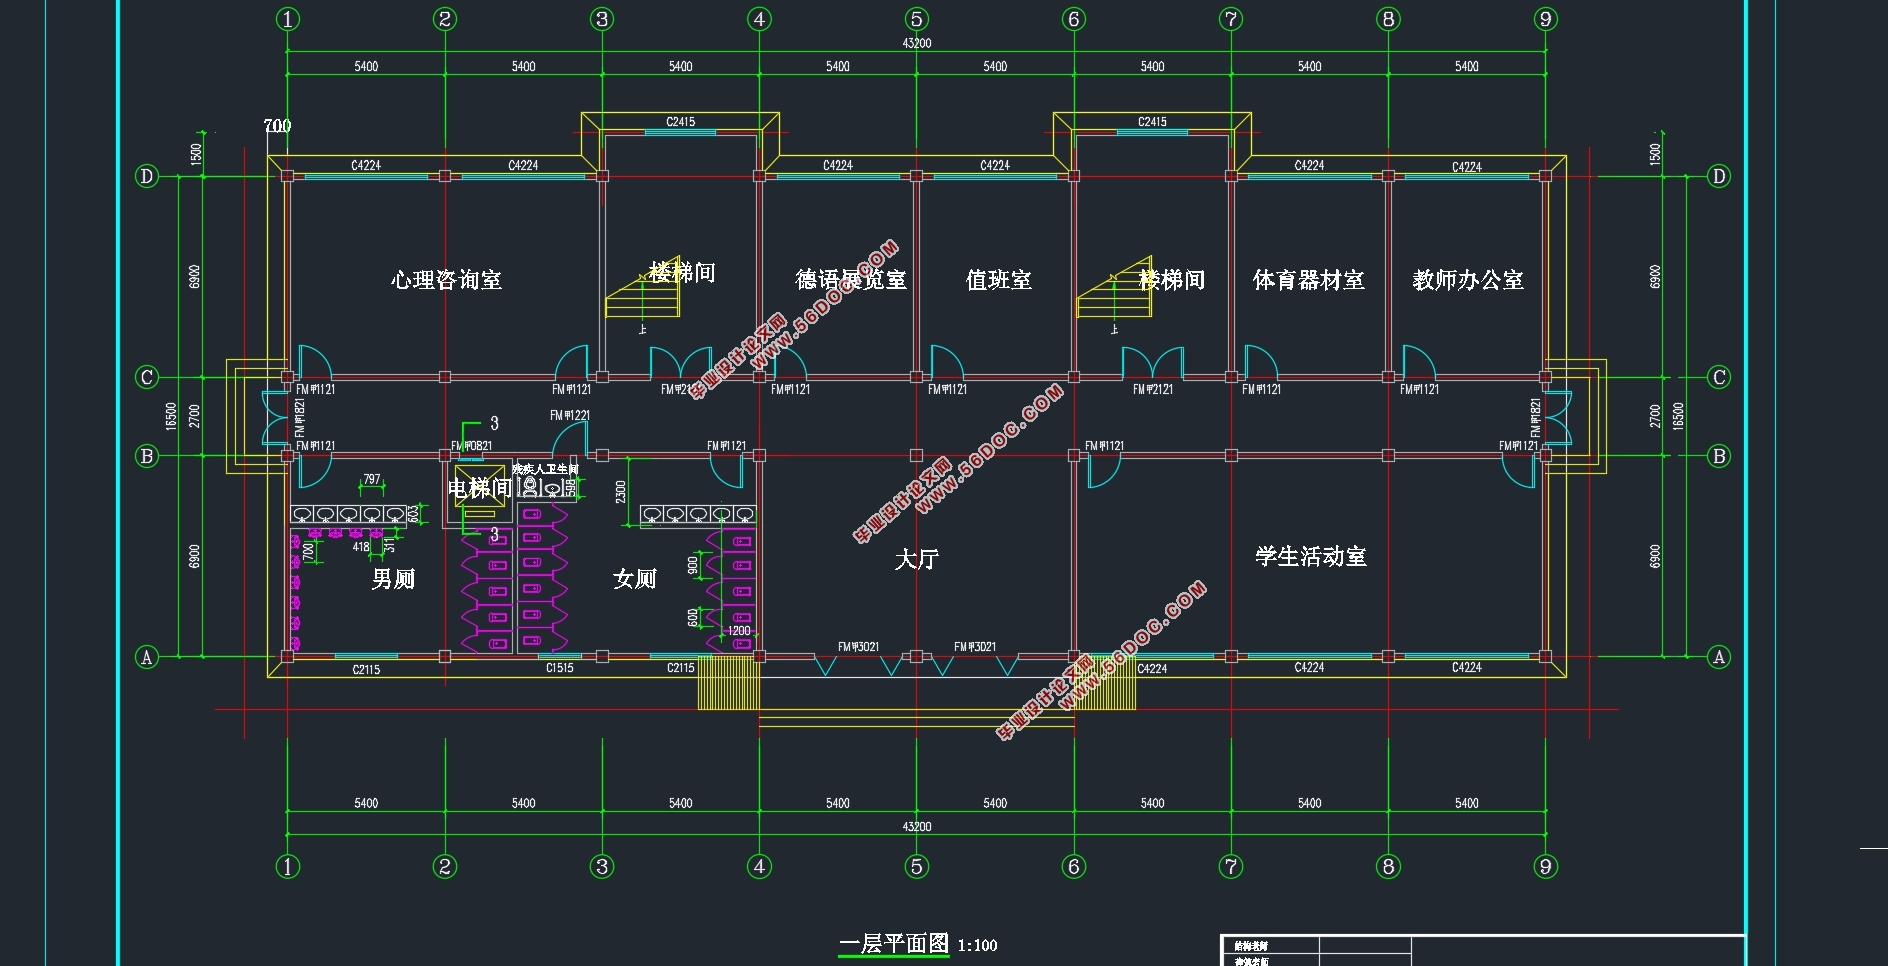Click the washbasin symbol in the 残疾人卫生间
This screenshot has height=966, width=1888.
(553, 489)
